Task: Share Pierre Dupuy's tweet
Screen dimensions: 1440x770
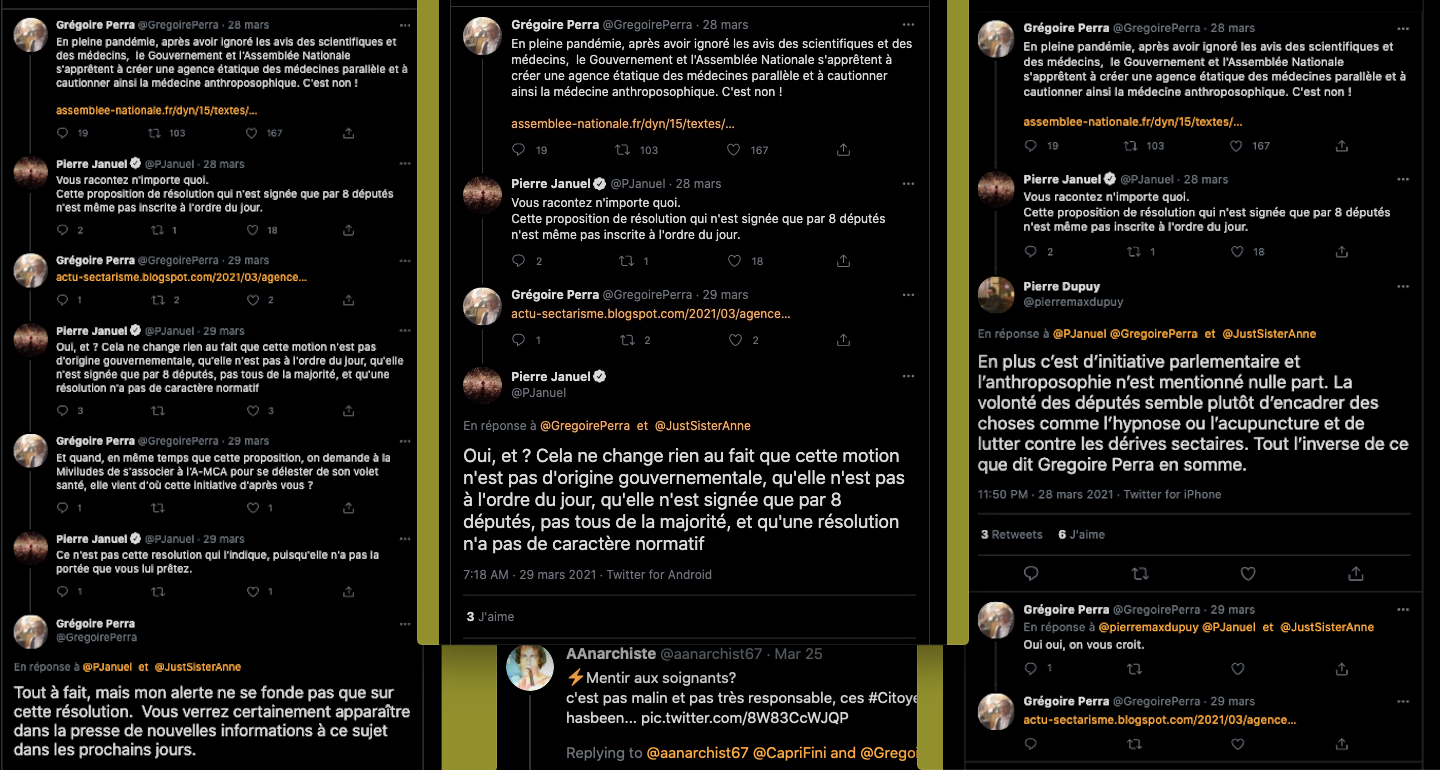Action: click(x=1355, y=574)
